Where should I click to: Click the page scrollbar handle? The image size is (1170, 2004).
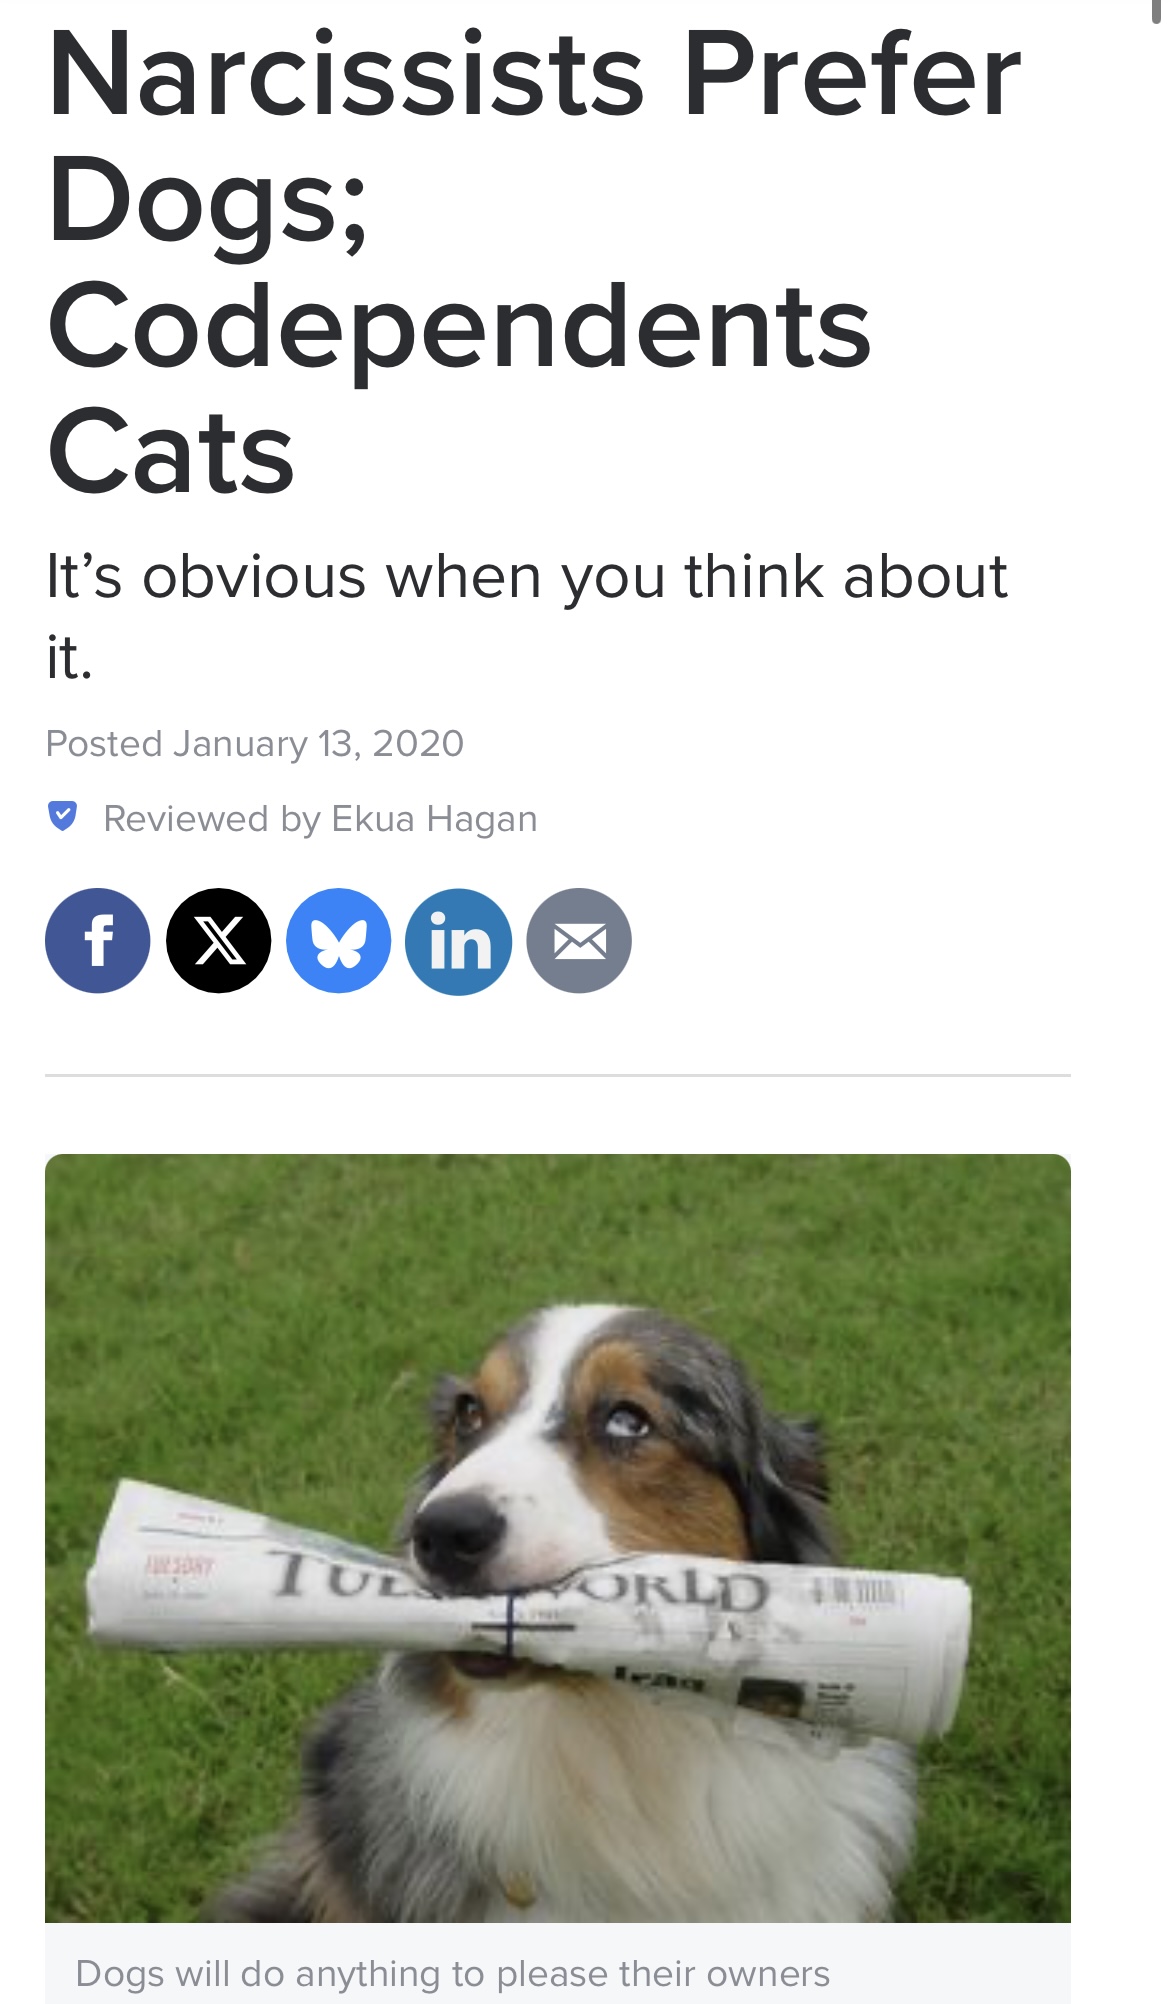[1156, 10]
